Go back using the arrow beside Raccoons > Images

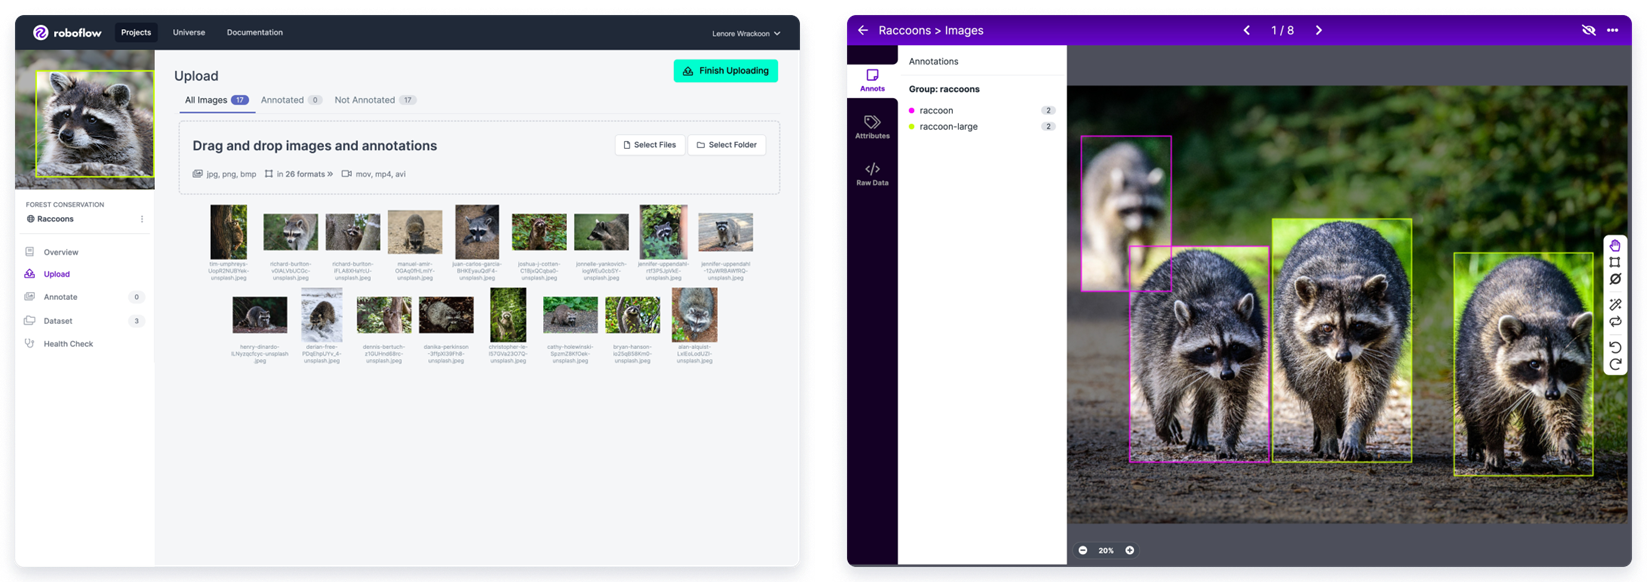(863, 30)
